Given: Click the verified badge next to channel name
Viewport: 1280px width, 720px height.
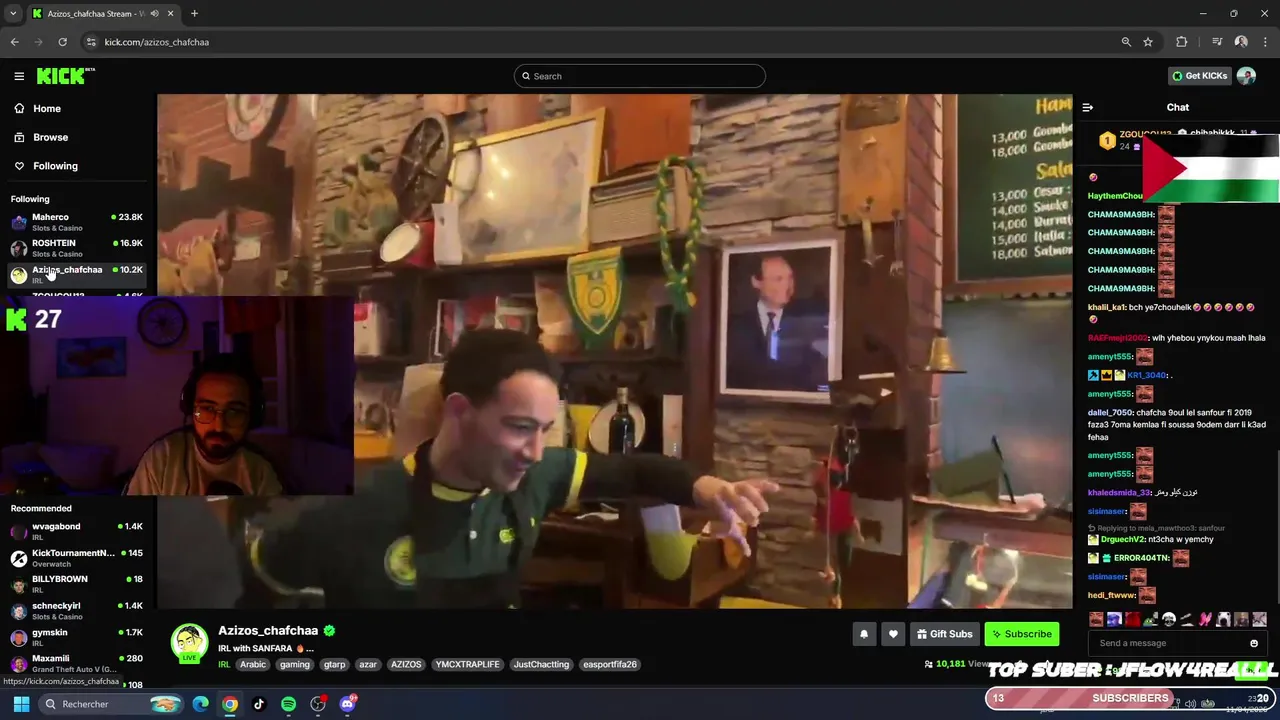Looking at the screenshot, I should [329, 631].
